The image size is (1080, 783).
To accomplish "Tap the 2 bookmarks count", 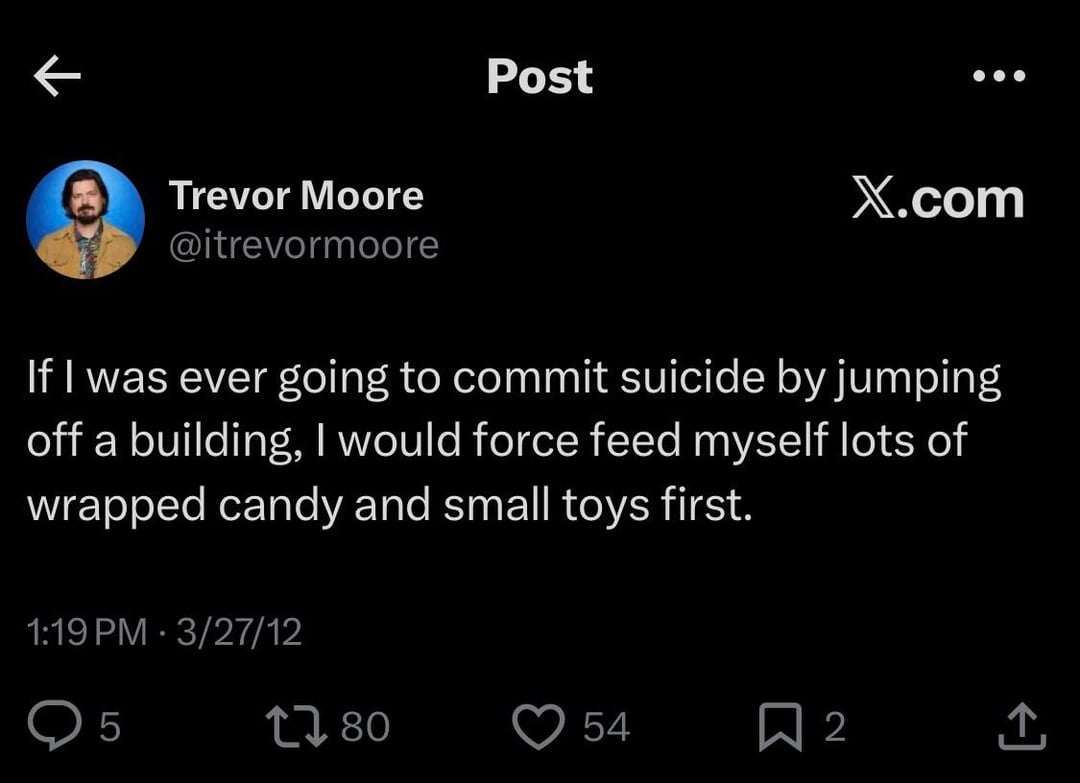I will (x=835, y=727).
